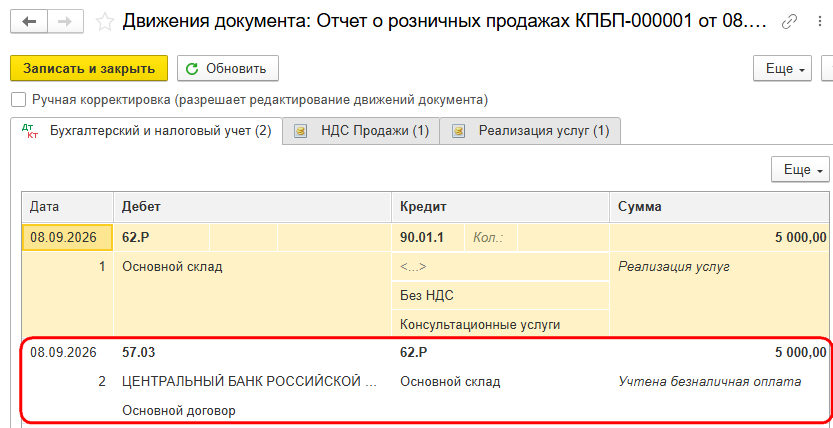Click coin stack icon on Реализация услуг tab
833x428 pixels.
pos(458,131)
